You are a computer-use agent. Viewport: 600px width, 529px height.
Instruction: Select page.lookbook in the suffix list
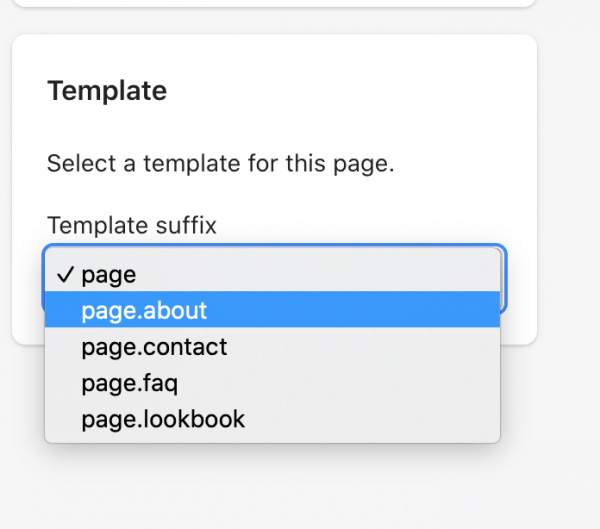pos(272,418)
